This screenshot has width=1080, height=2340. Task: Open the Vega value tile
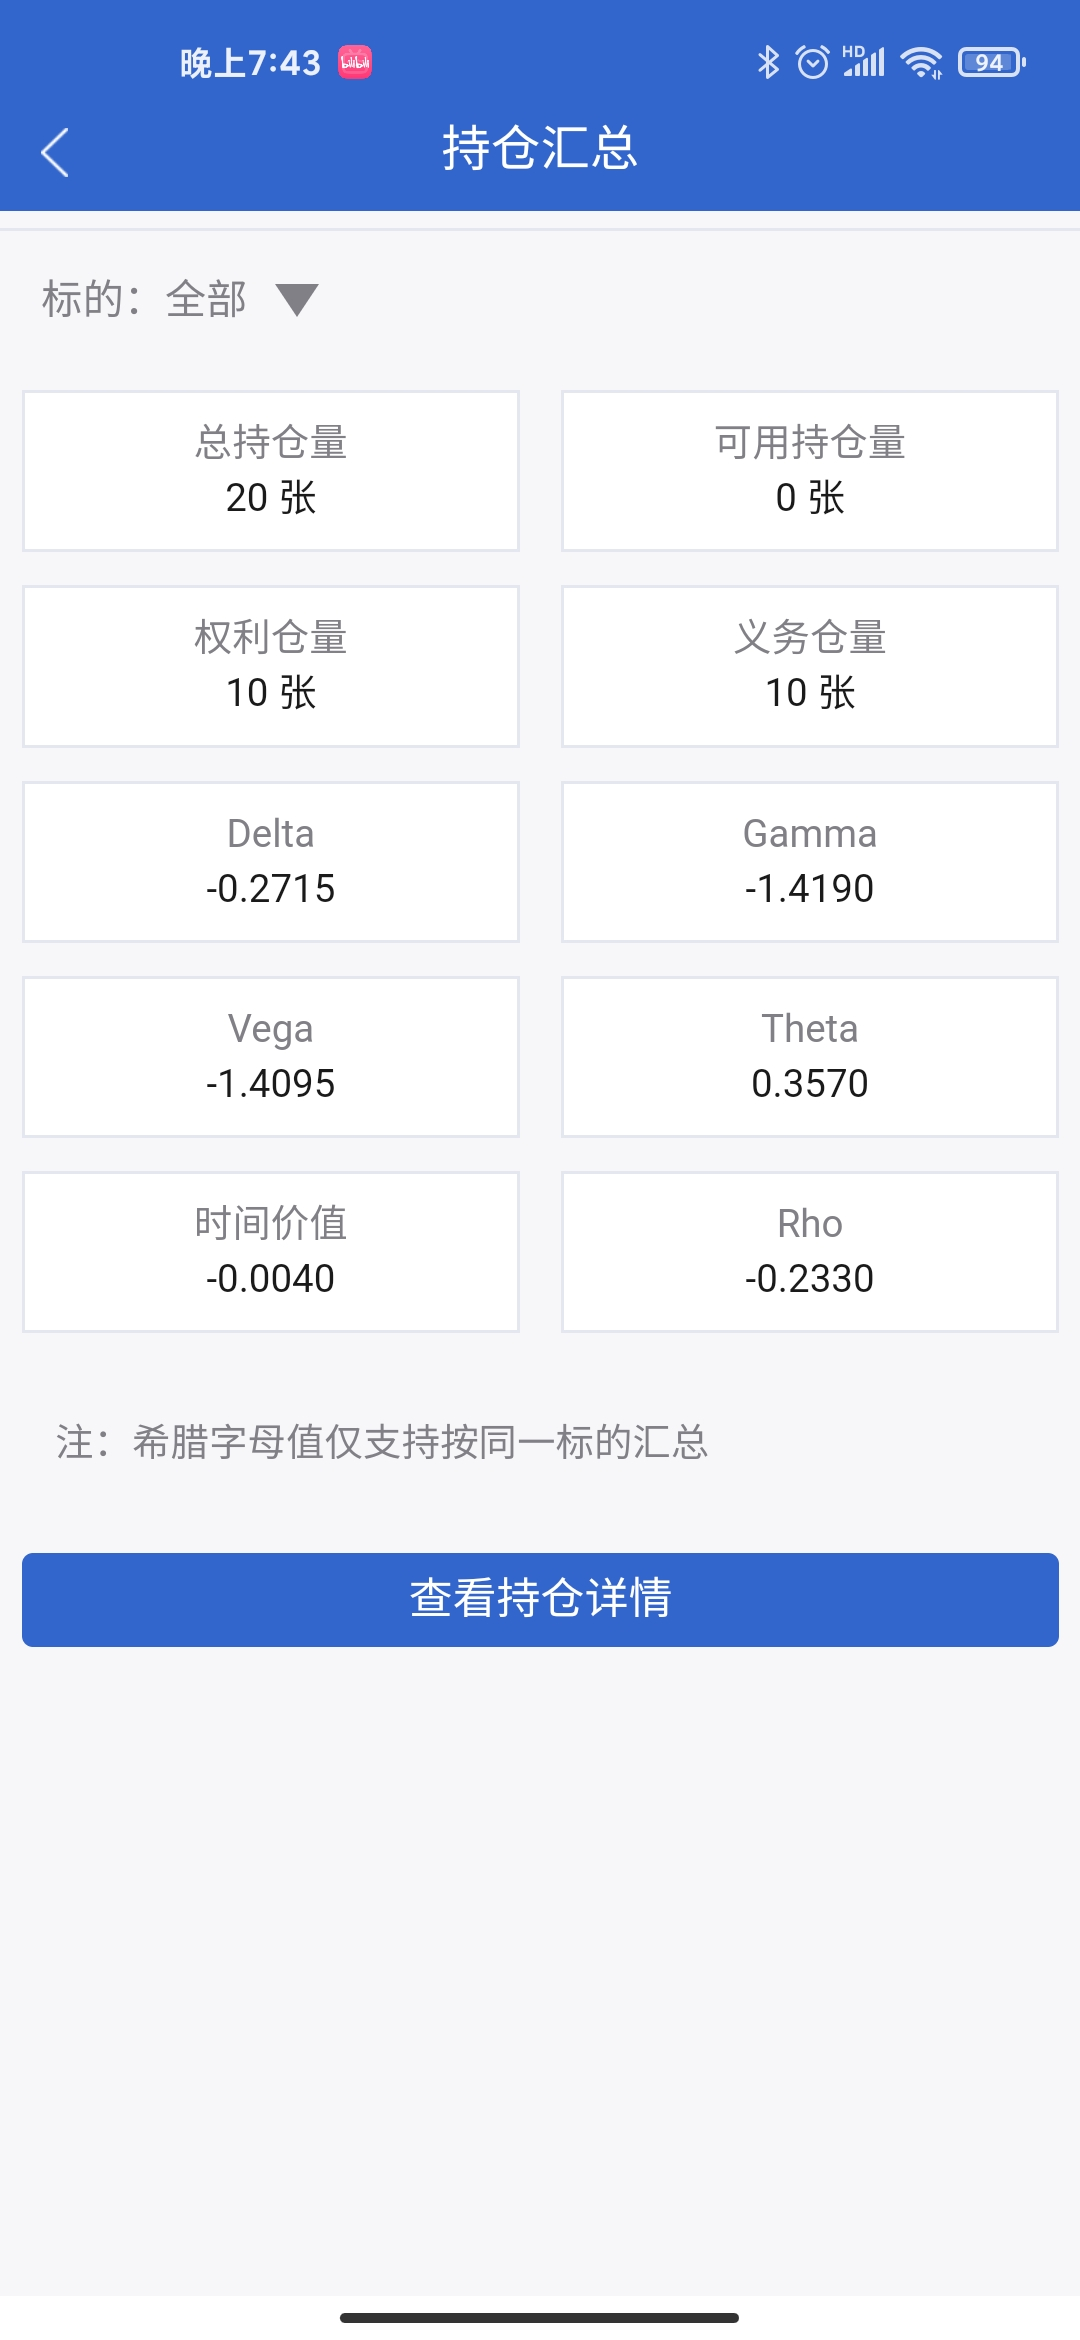point(271,1056)
